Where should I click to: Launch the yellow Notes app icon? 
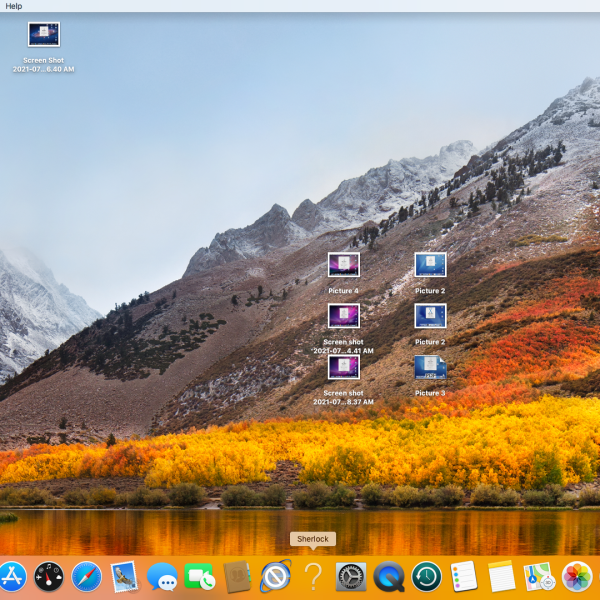tap(501, 576)
